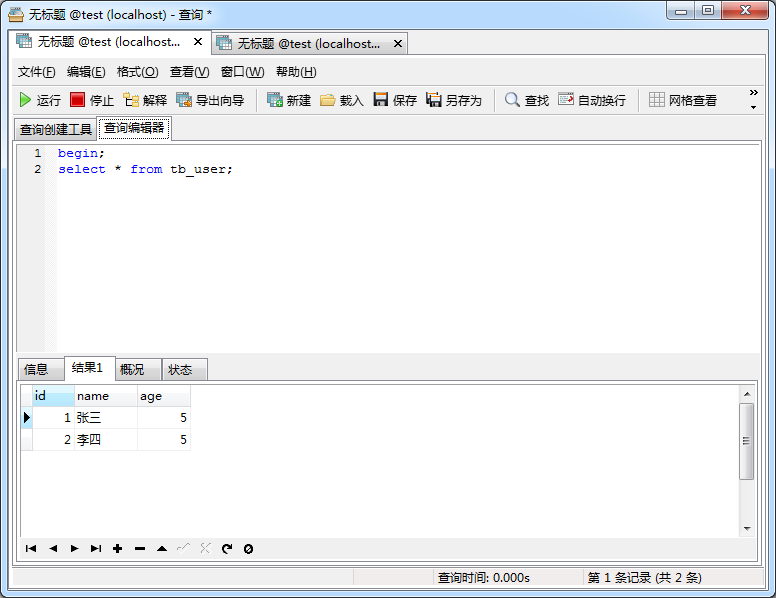Viewport: 776px width, 598px height.
Task: Save the query with 保存
Action: [395, 100]
